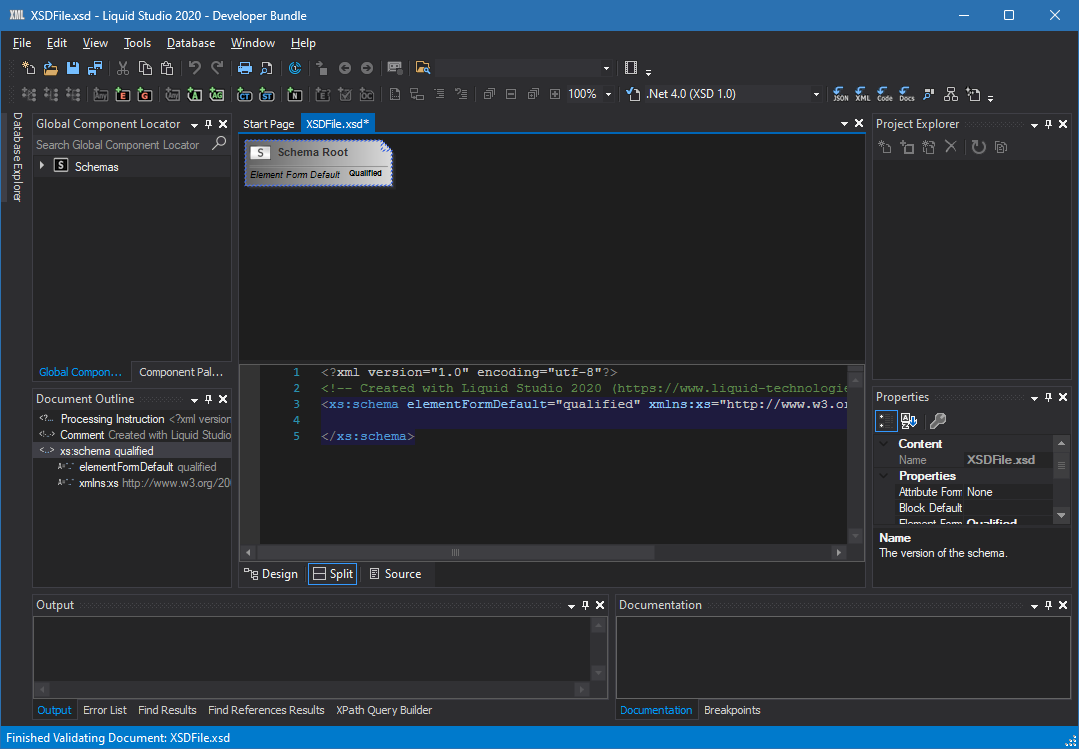Click the Find in Files folder icon

[x=423, y=68]
